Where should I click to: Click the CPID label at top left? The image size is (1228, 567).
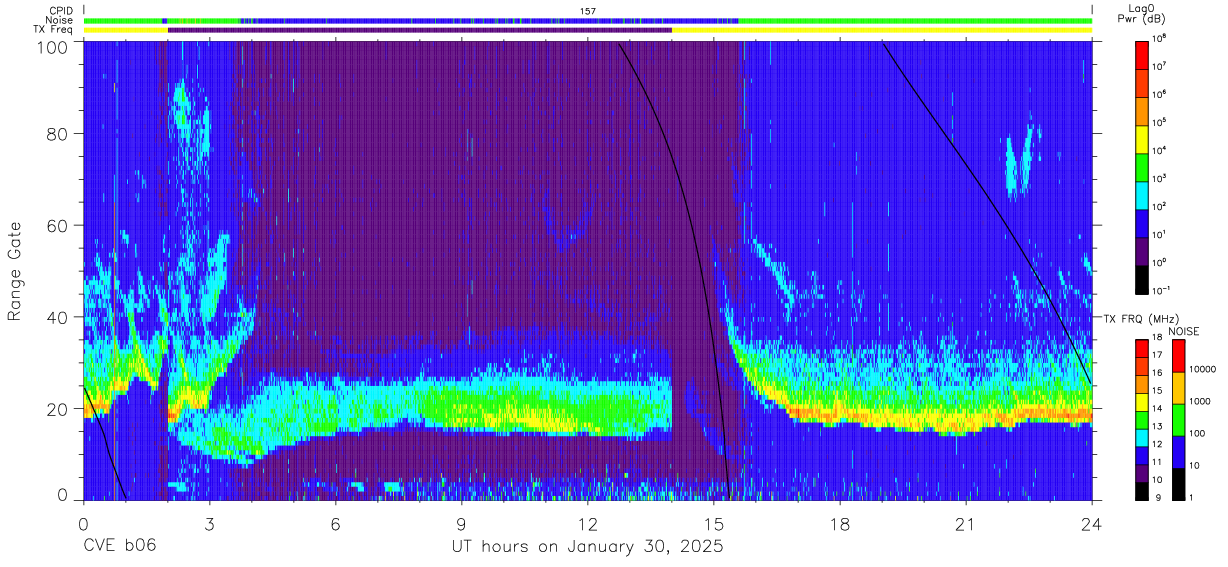pyautogui.click(x=61, y=10)
